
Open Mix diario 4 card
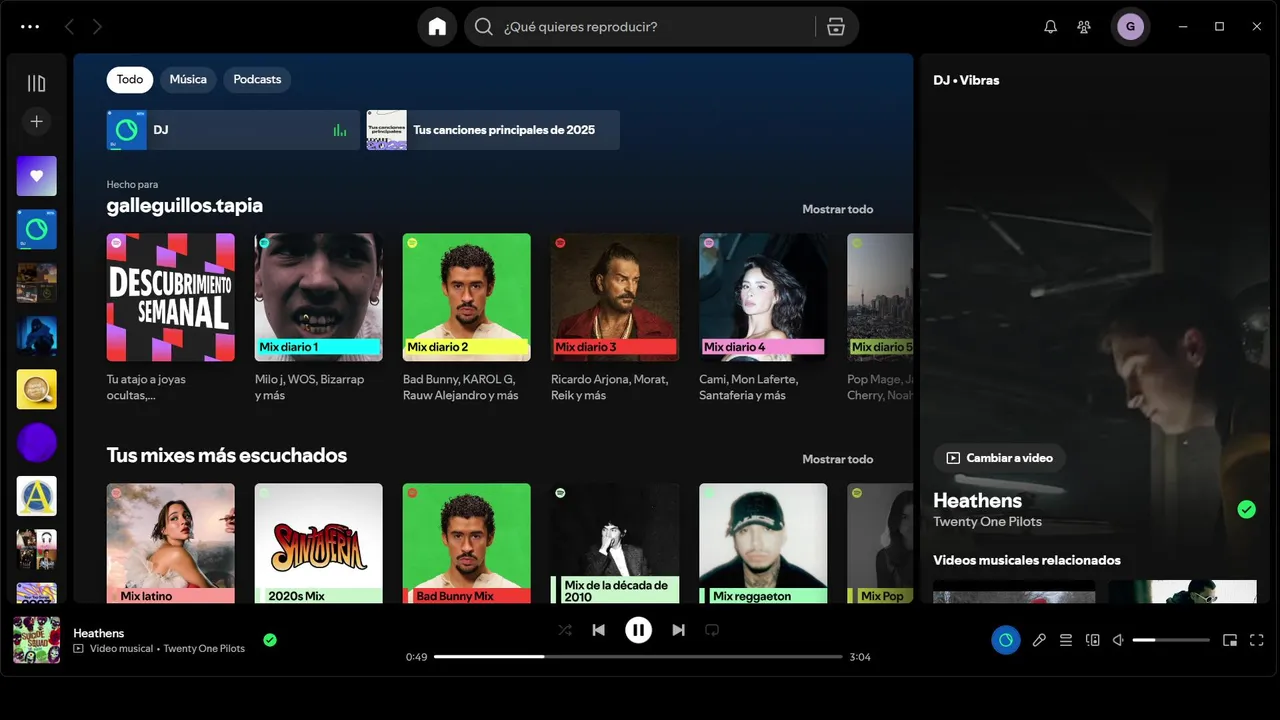763,297
